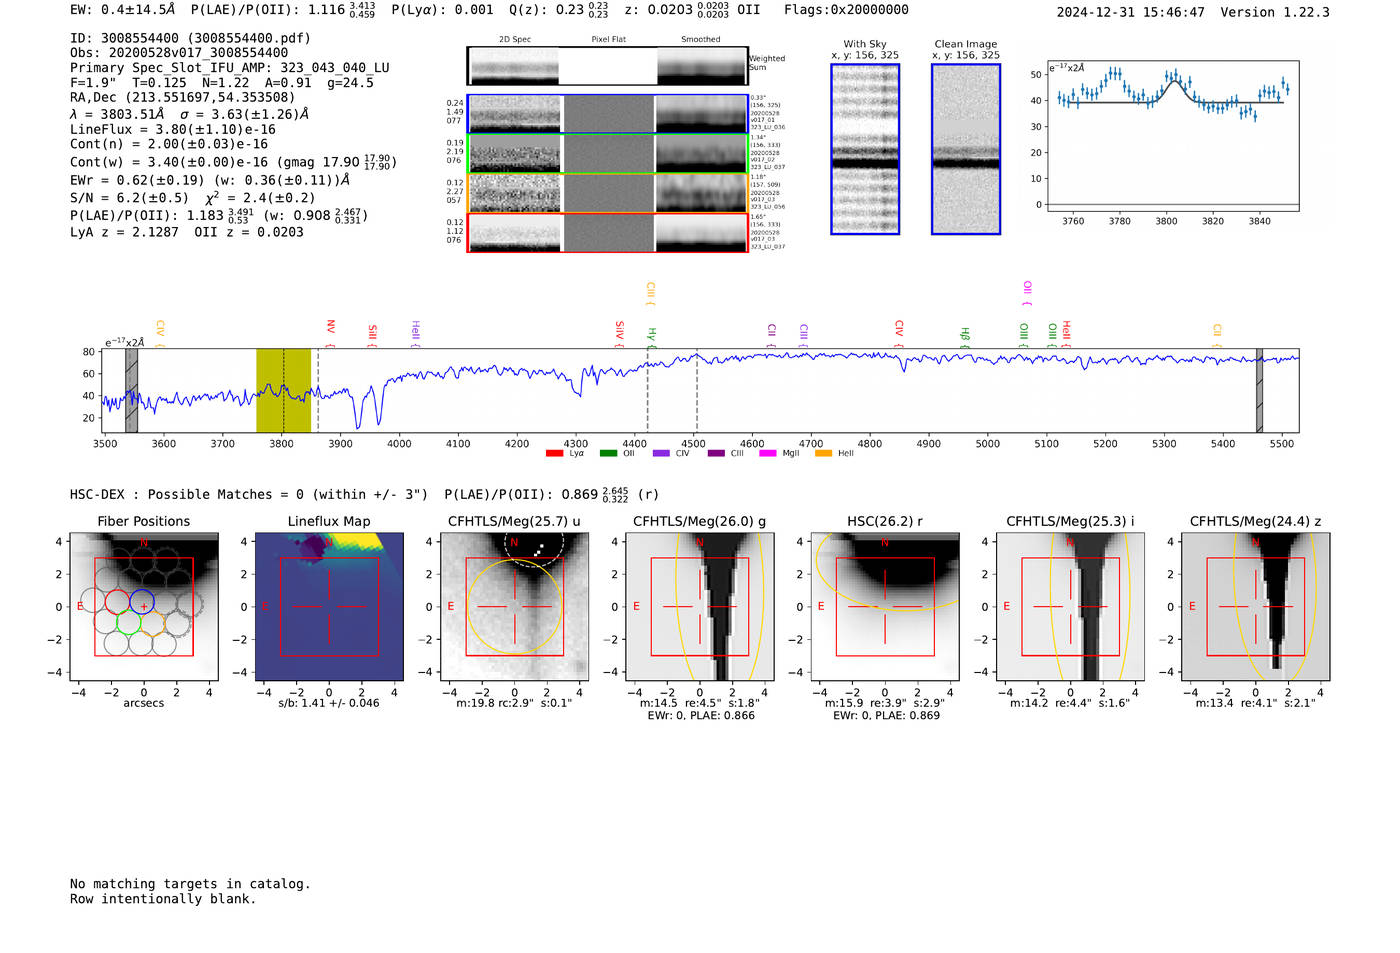This screenshot has height=953, width=1400.
Task: Click the 'S/N = 6.2(±0.5)' value
Action: (x=129, y=198)
